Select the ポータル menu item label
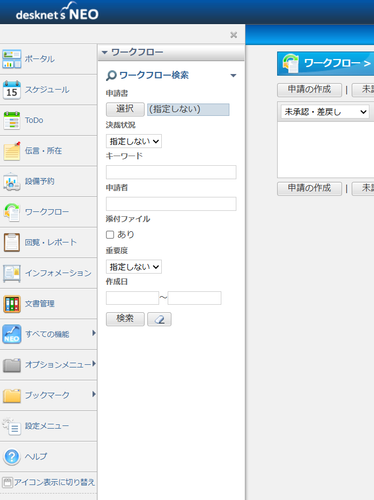The height and width of the screenshot is (500, 374). click(39, 59)
